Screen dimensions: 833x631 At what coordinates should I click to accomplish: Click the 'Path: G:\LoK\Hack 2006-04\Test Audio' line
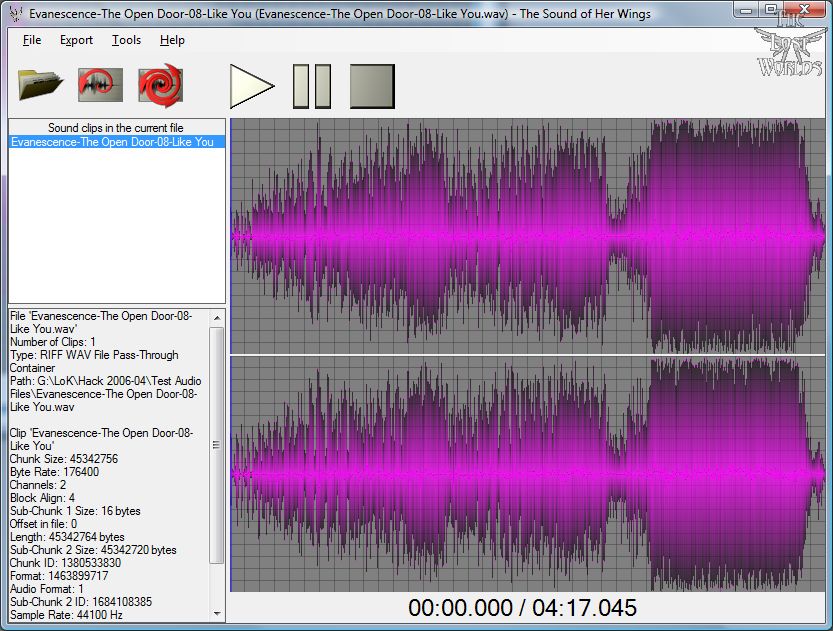coord(106,381)
